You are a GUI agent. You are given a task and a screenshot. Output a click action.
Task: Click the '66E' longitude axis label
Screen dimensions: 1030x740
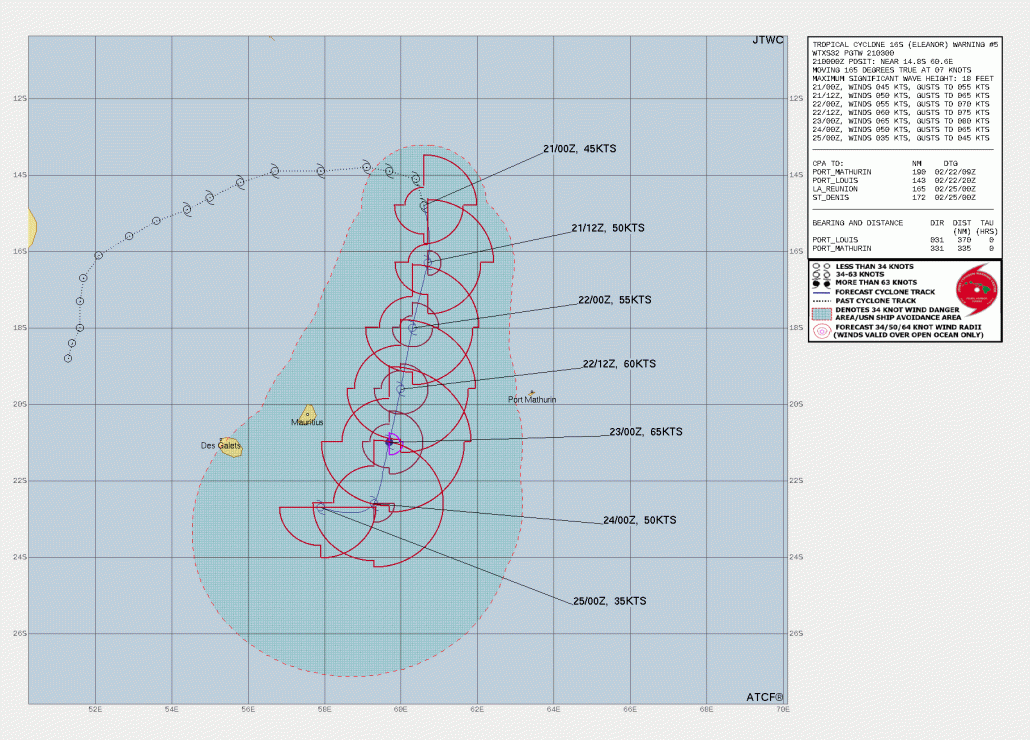click(x=630, y=709)
